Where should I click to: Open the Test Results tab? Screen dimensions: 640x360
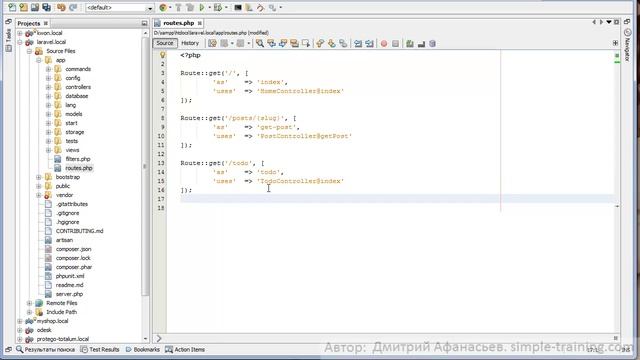tap(100, 350)
